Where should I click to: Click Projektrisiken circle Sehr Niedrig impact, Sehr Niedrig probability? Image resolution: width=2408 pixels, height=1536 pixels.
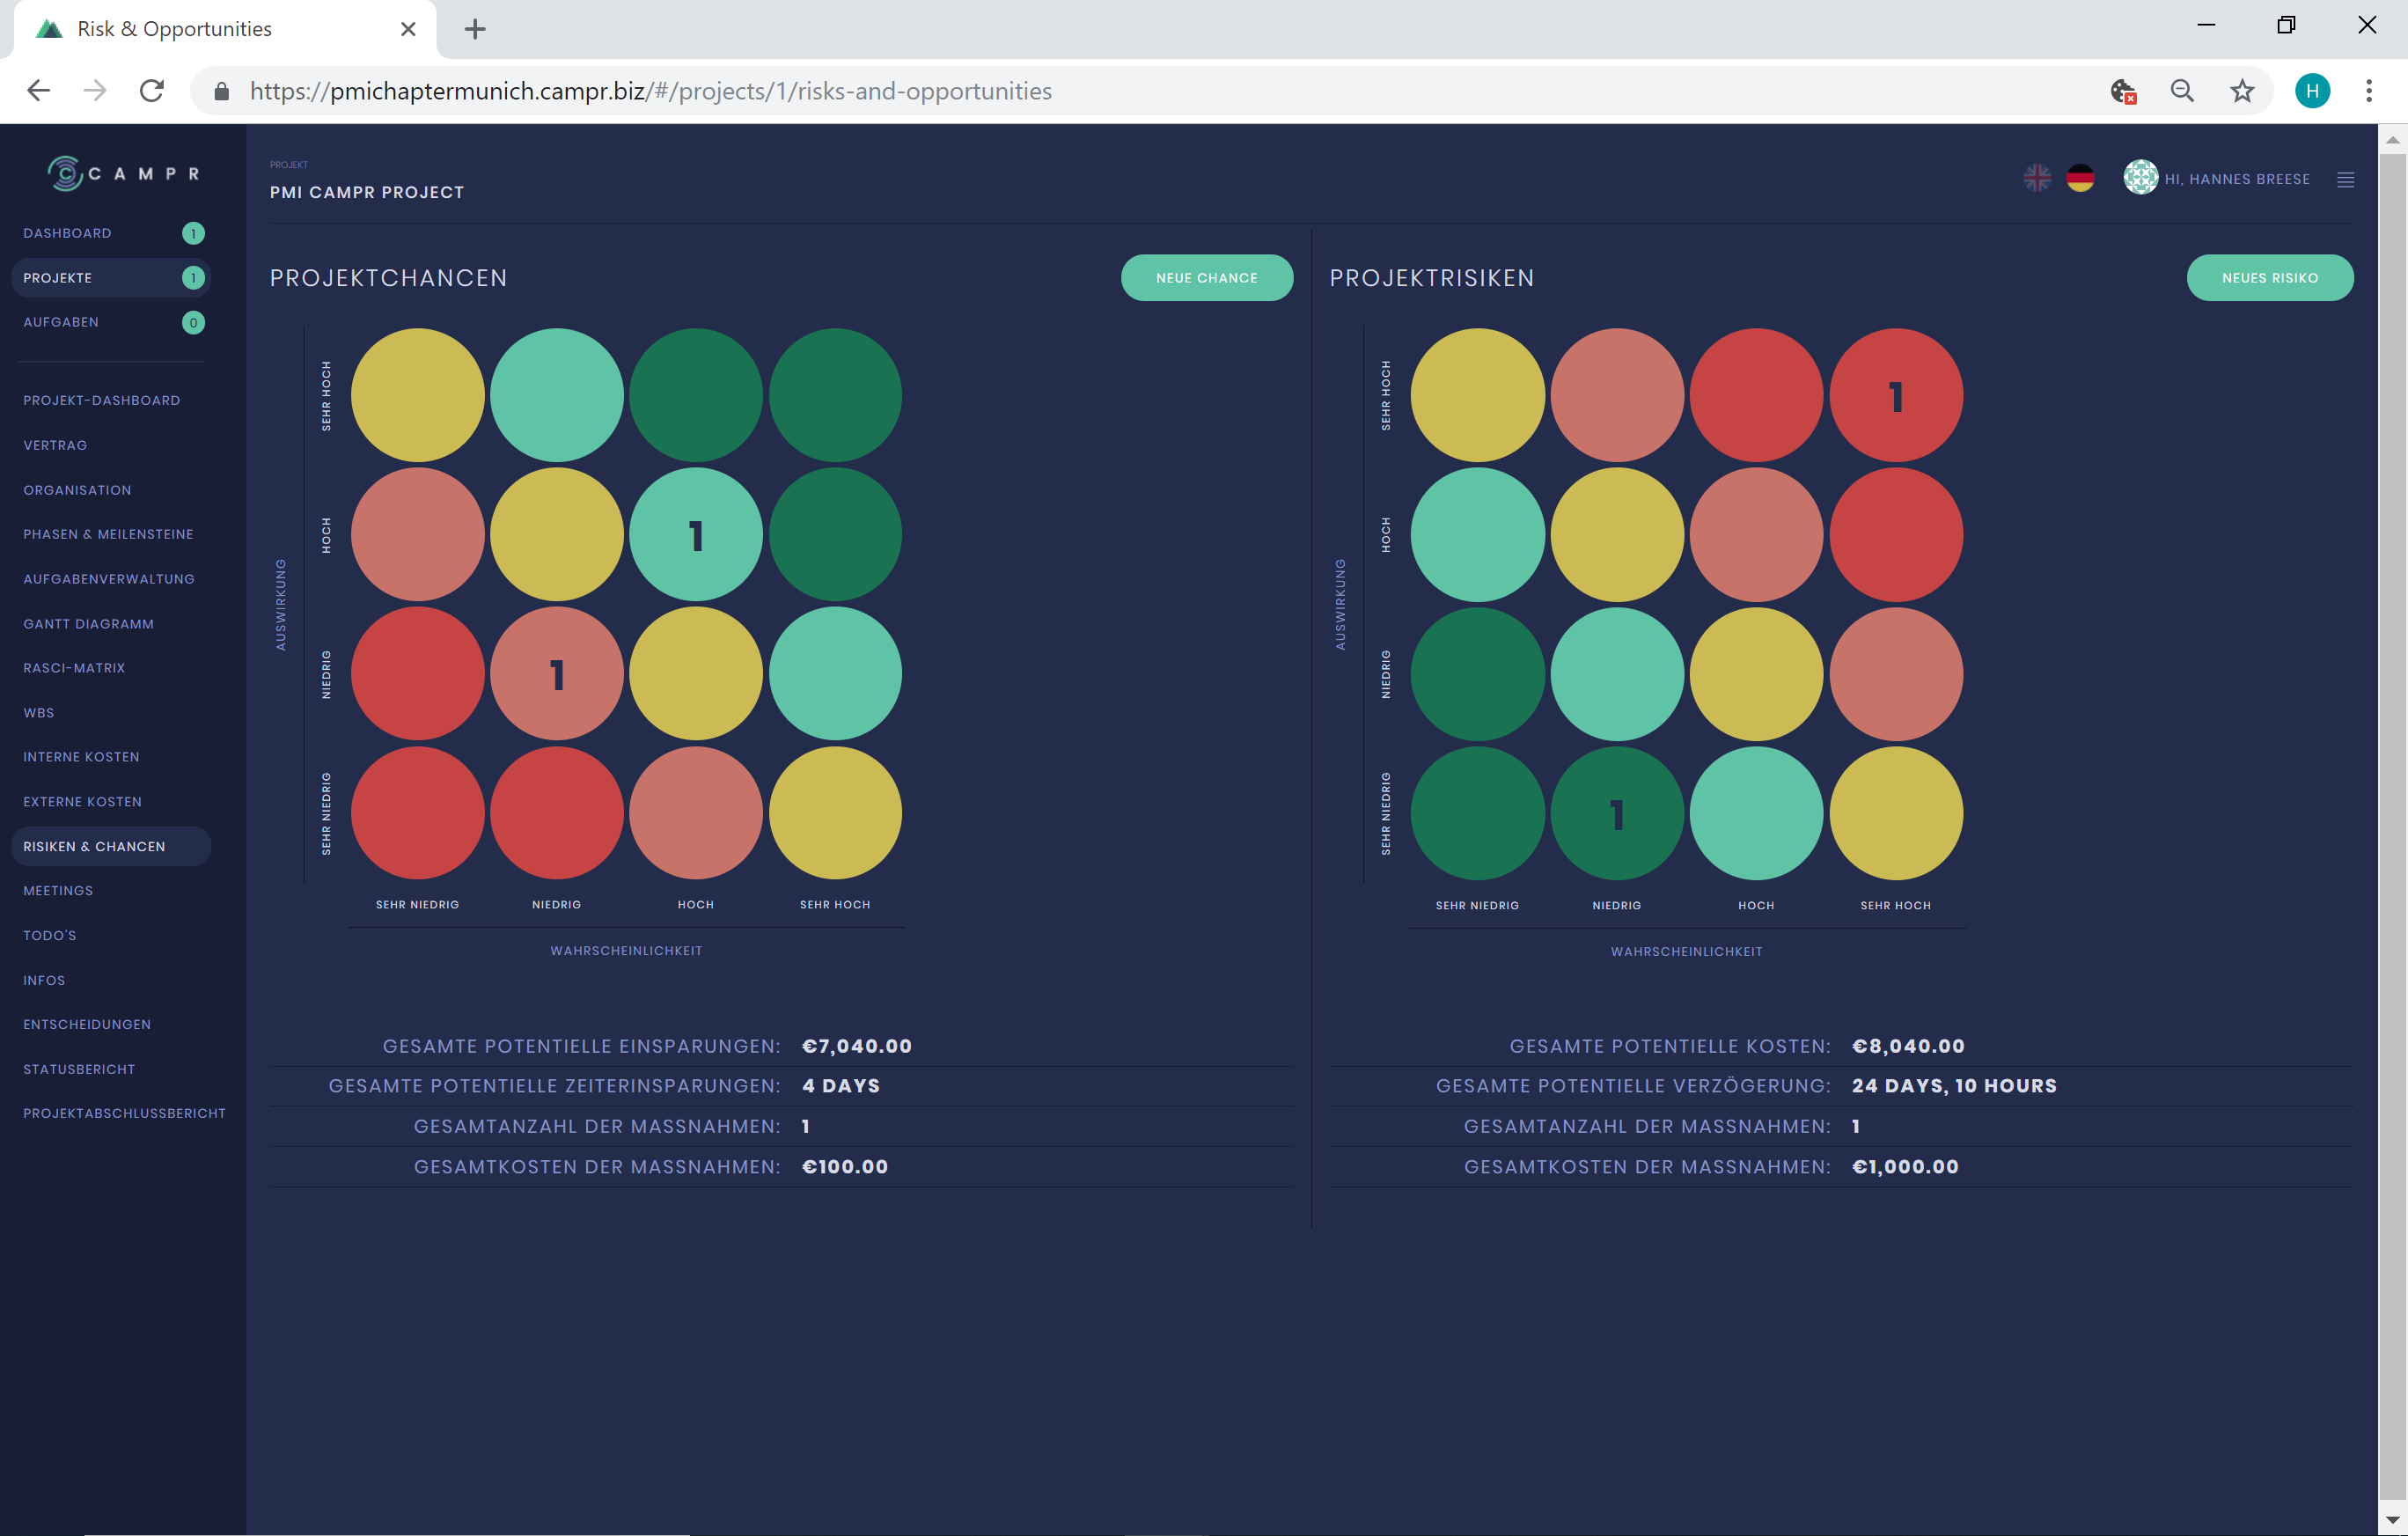(1477, 814)
